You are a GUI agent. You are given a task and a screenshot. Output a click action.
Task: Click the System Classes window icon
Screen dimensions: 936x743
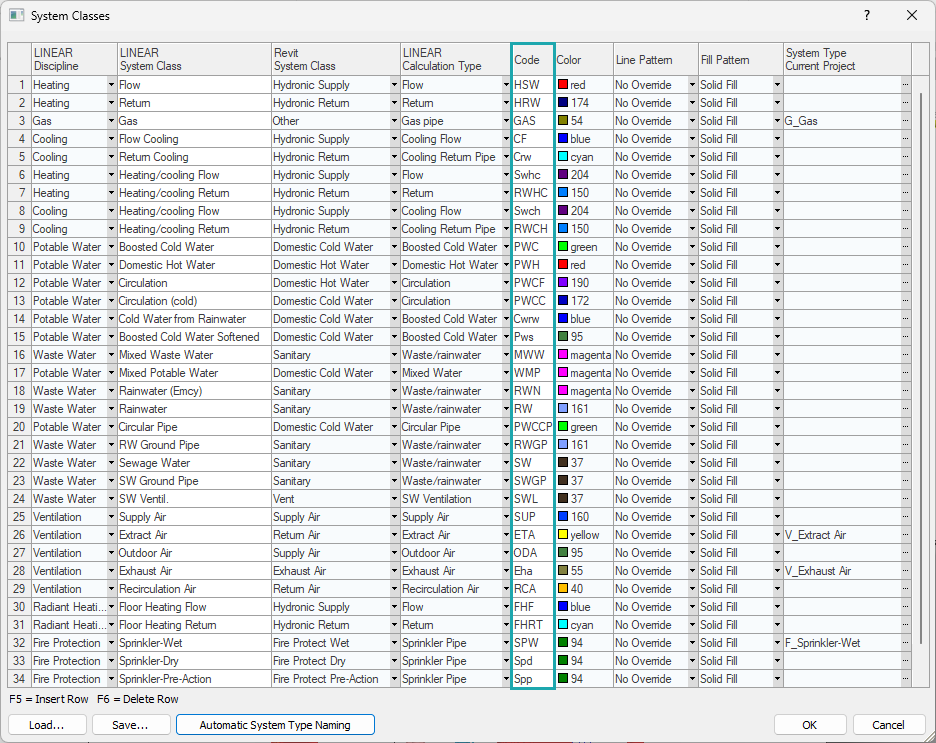16,16
